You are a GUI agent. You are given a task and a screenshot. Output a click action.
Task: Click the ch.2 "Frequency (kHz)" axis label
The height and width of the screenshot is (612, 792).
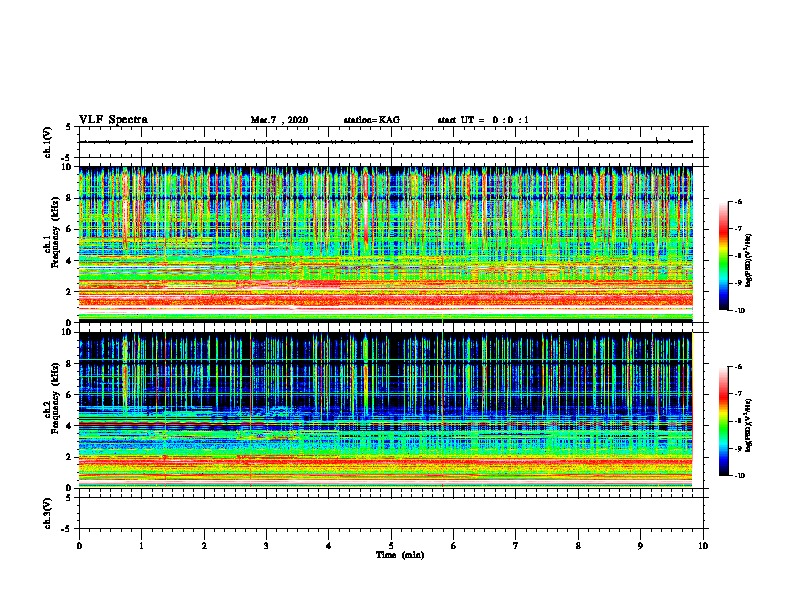point(55,398)
